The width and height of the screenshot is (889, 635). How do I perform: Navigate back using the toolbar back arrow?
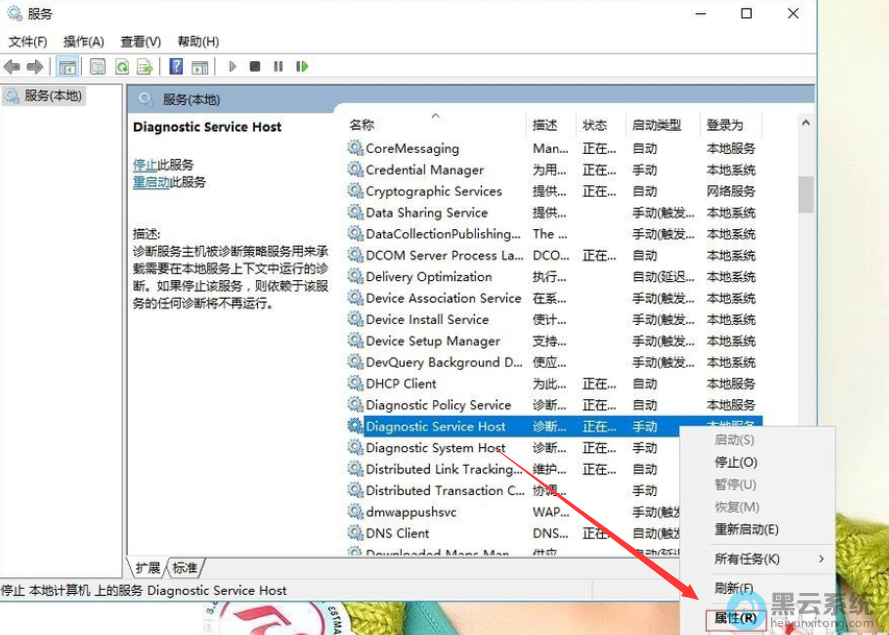click(x=12, y=66)
